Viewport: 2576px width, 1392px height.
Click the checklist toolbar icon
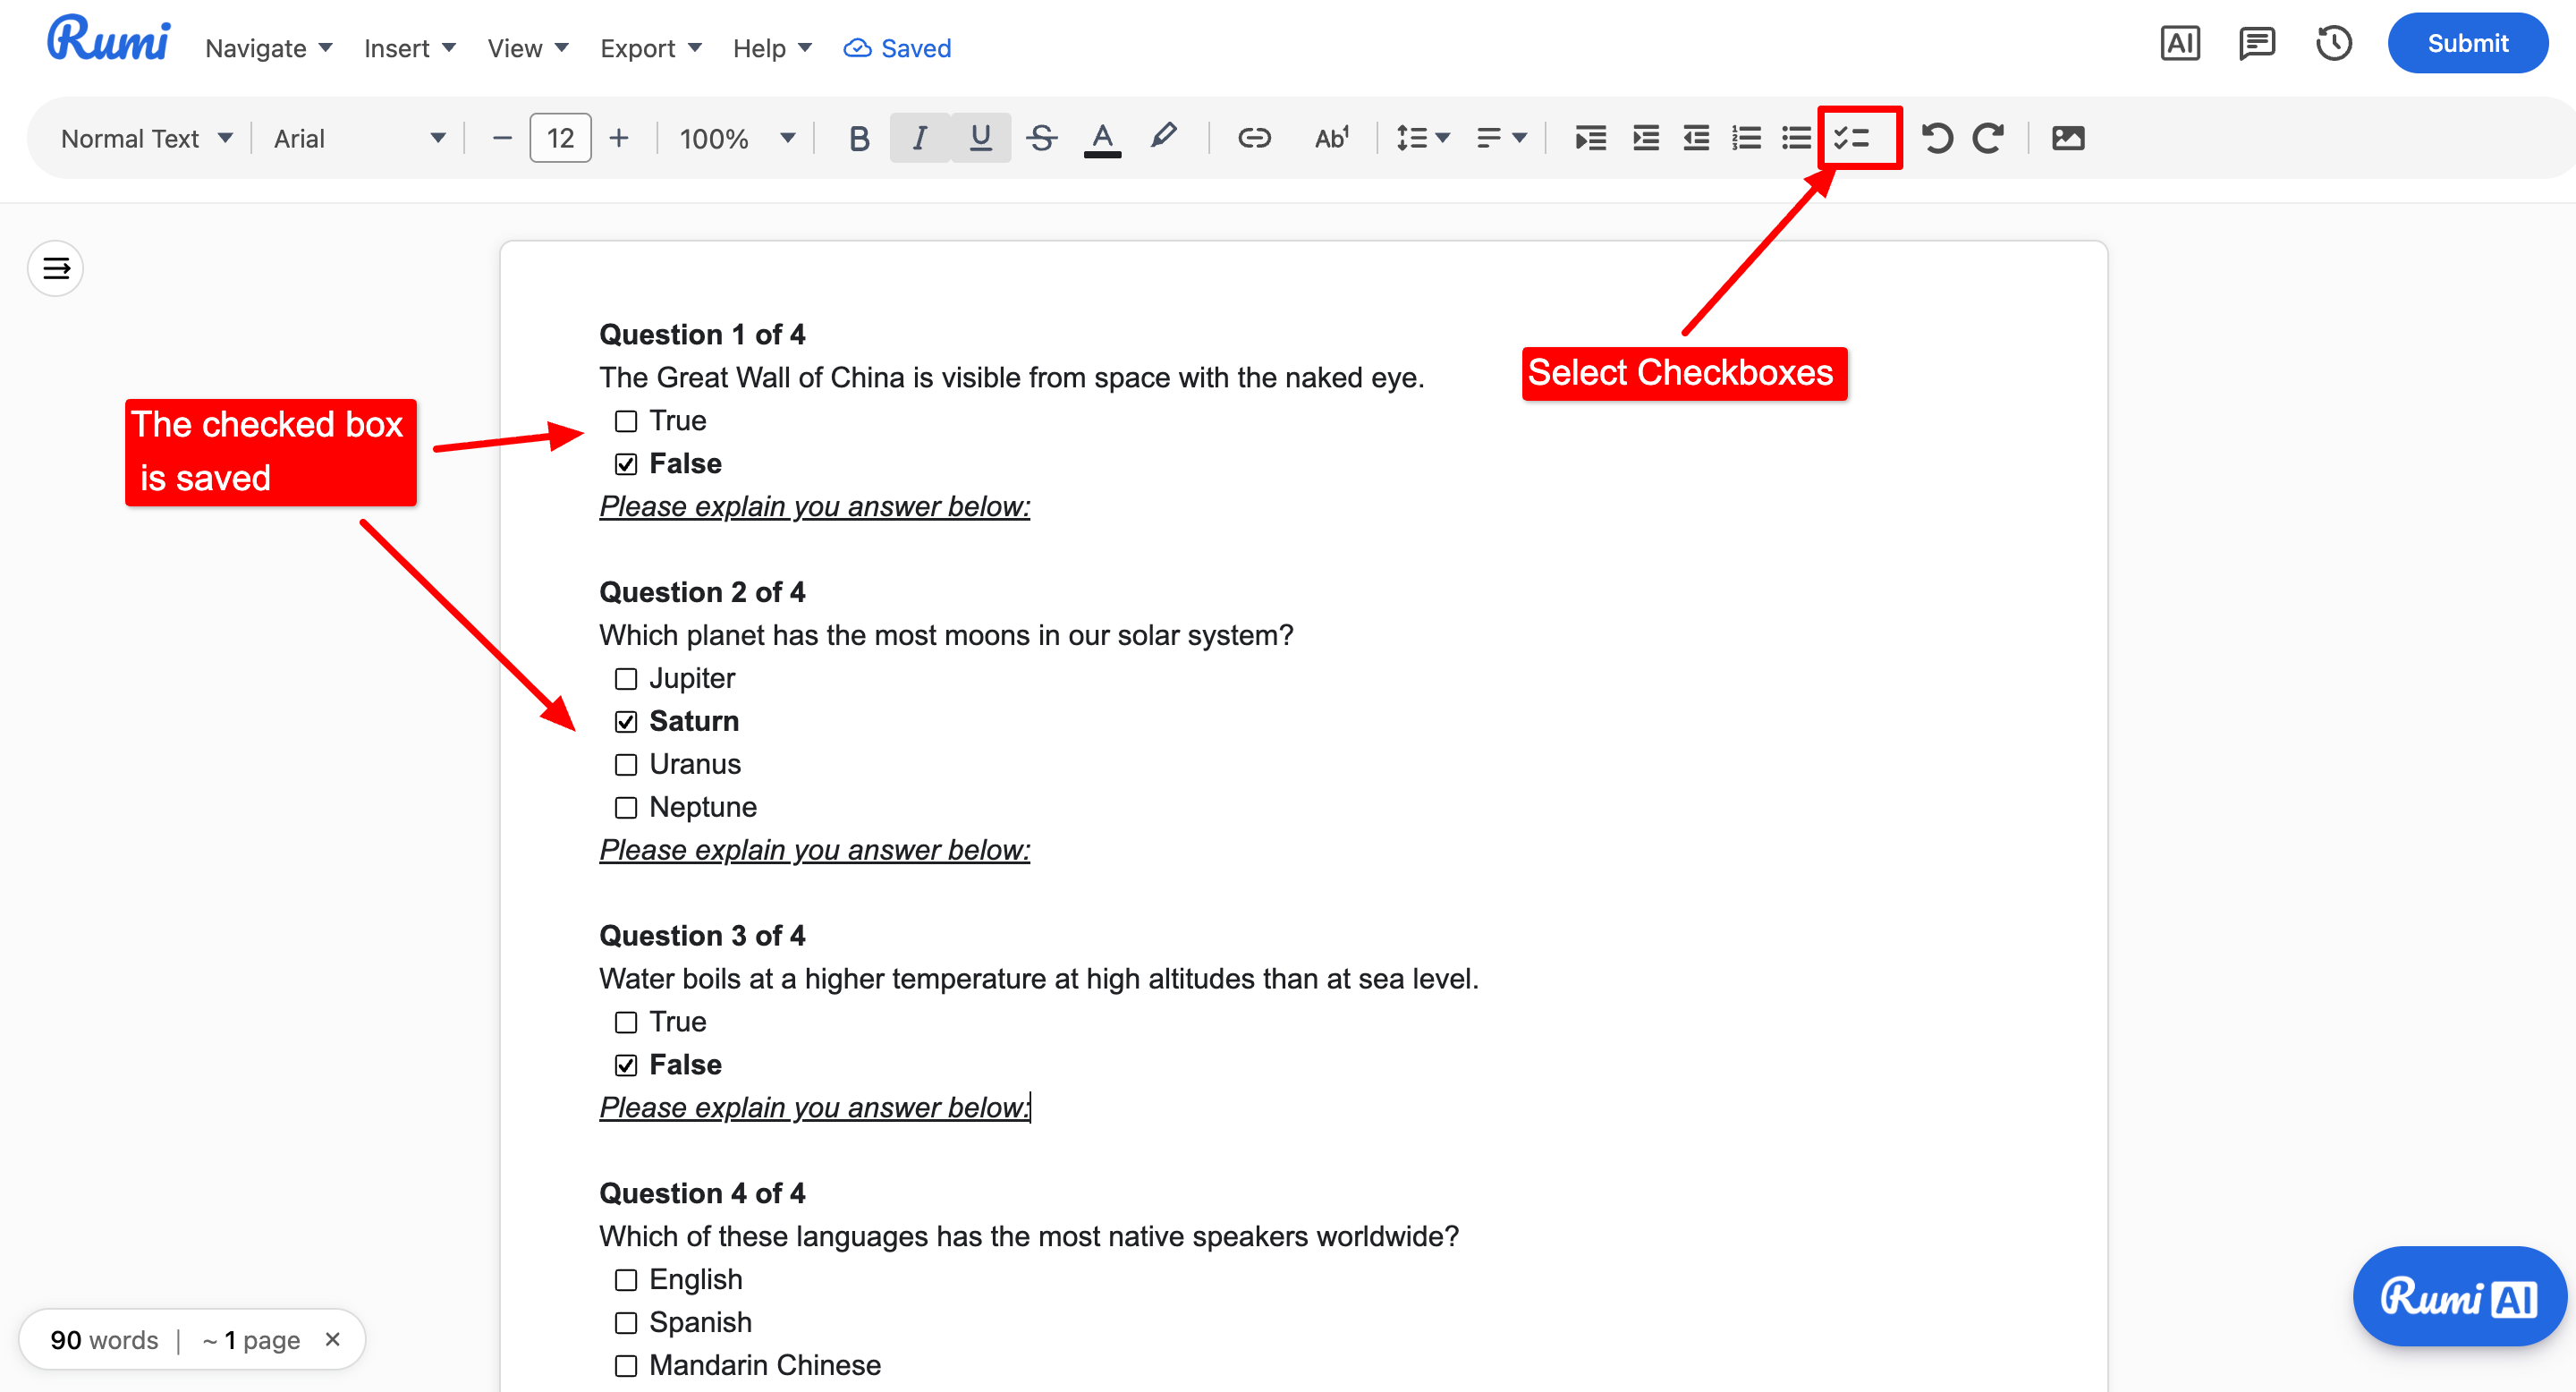coord(1852,138)
